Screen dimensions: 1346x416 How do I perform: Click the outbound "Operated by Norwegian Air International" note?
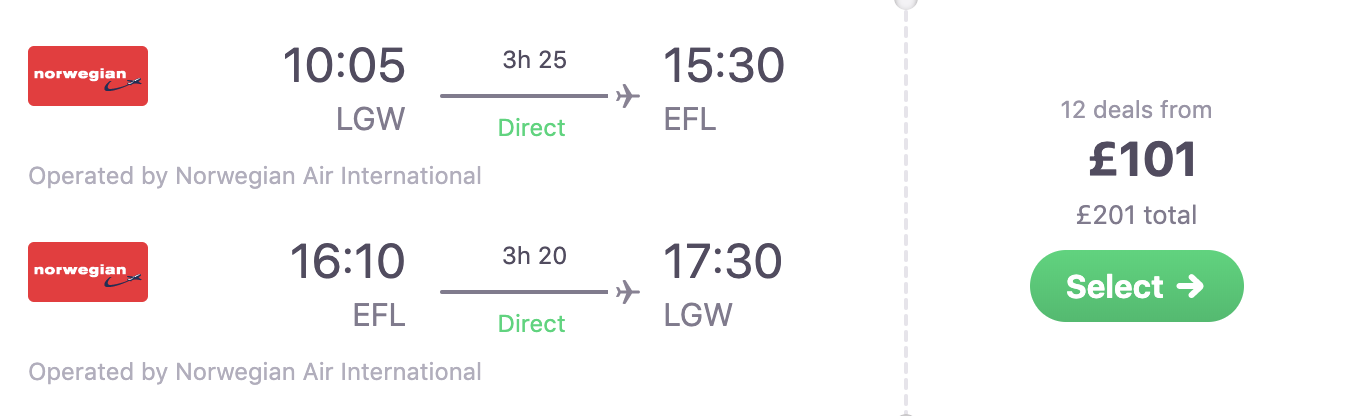[x=255, y=177]
